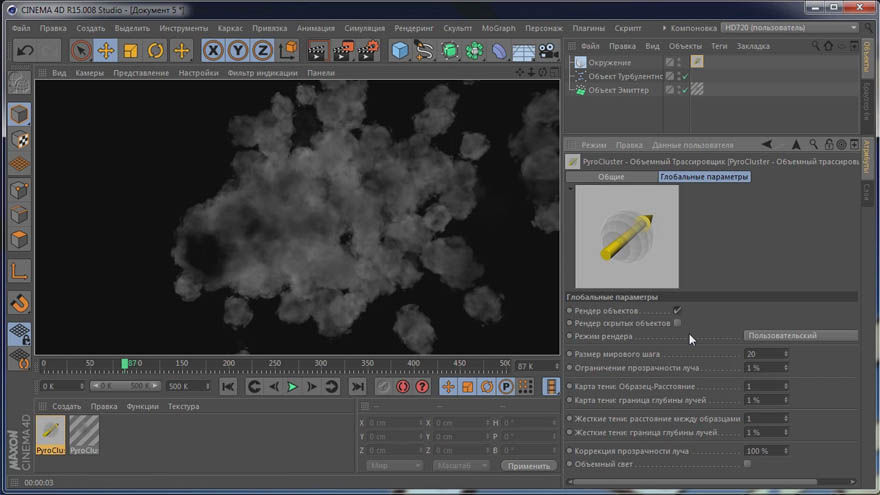Open Режим рендера dropdown Пользовательский
Image resolution: width=880 pixels, height=495 pixels.
[800, 336]
